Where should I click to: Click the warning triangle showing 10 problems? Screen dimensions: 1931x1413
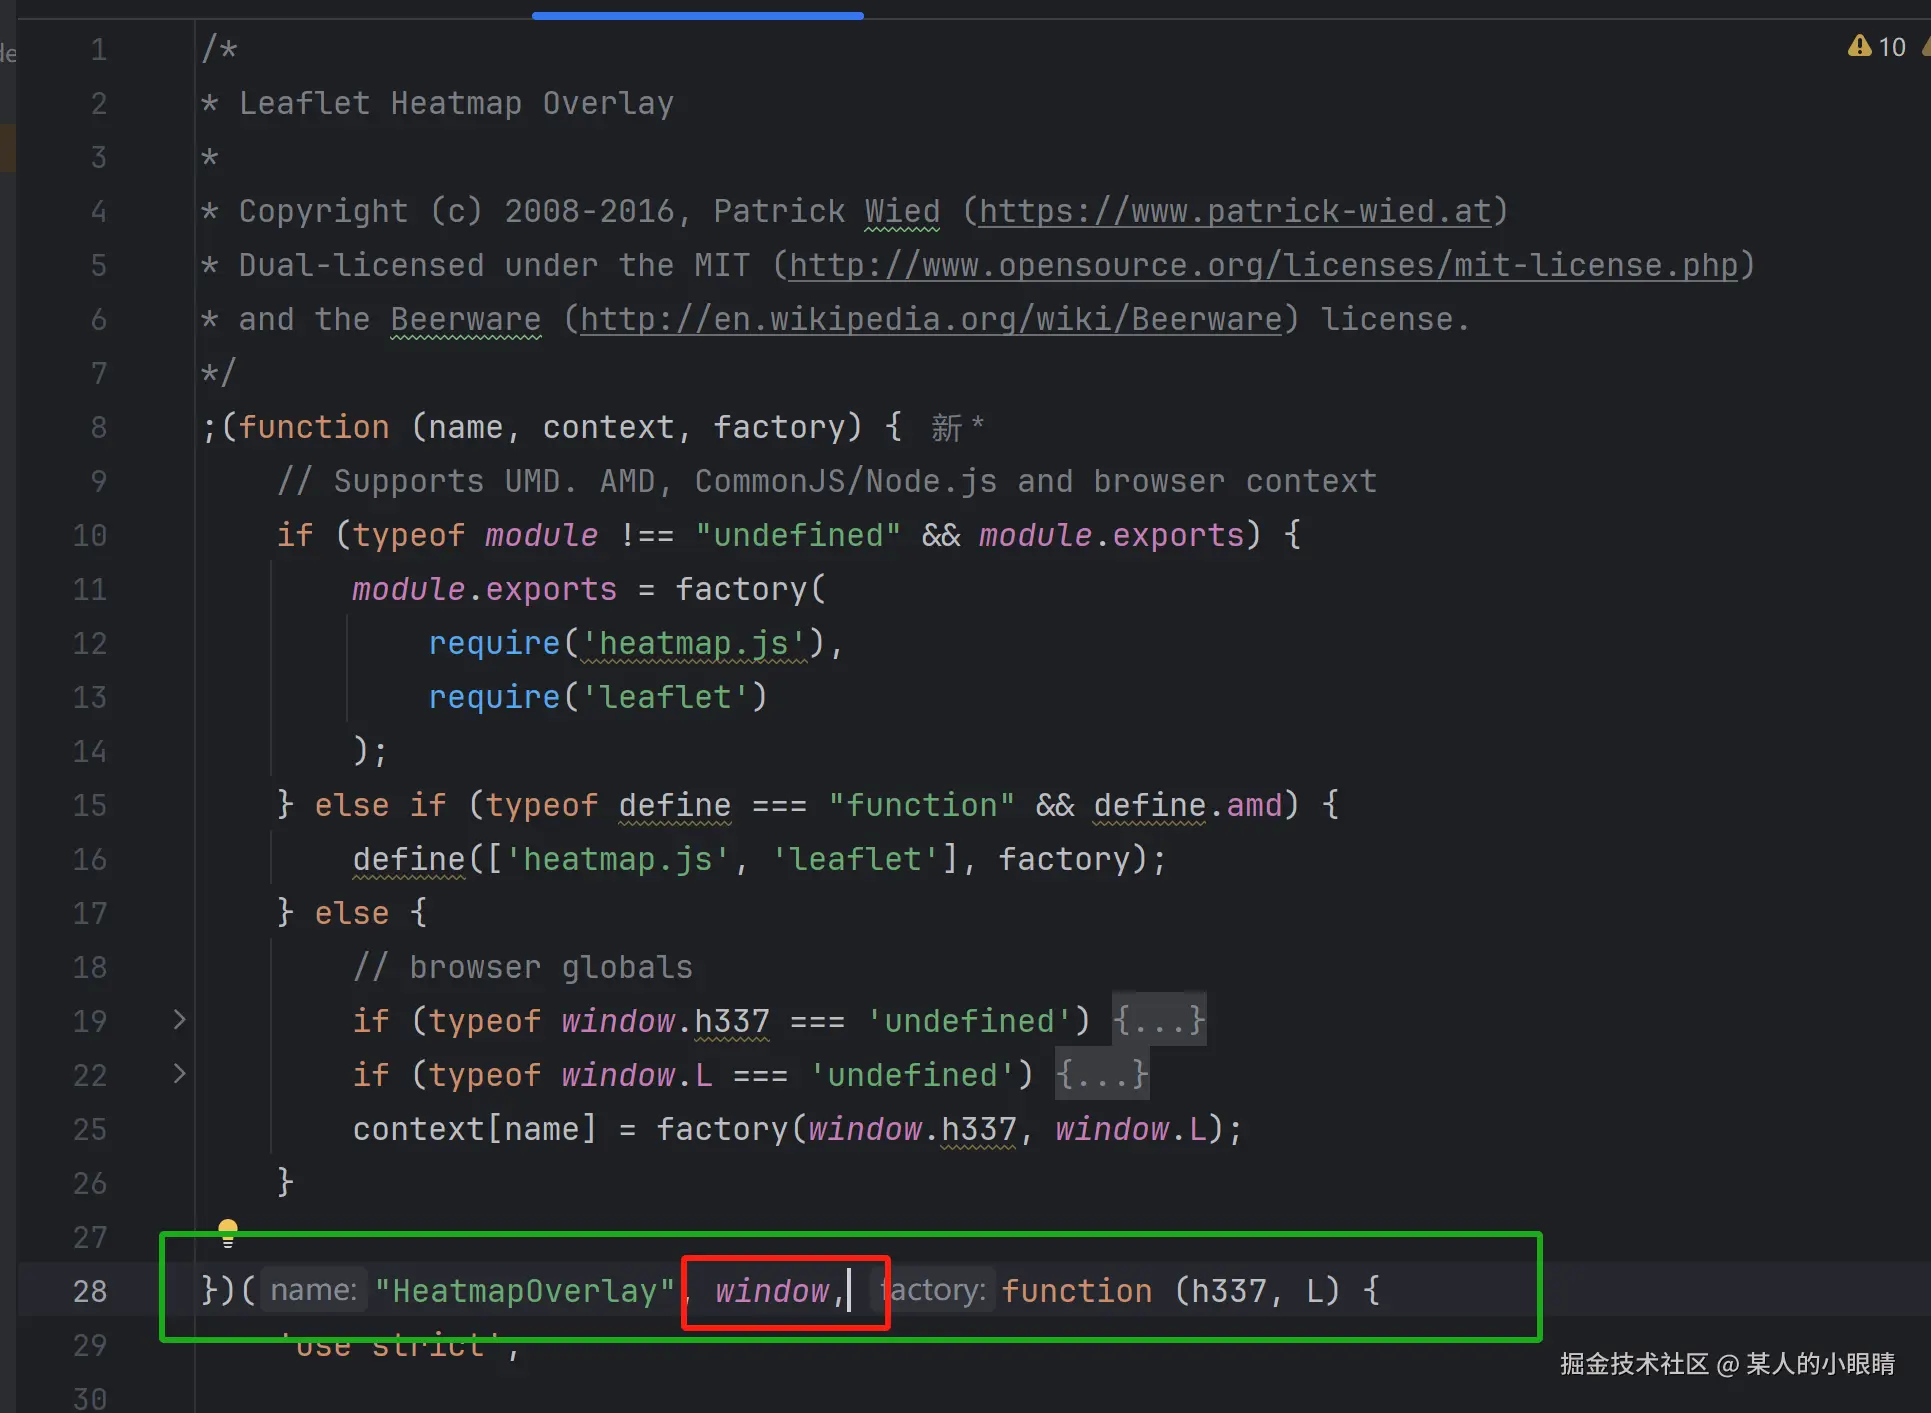pyautogui.click(x=1859, y=46)
